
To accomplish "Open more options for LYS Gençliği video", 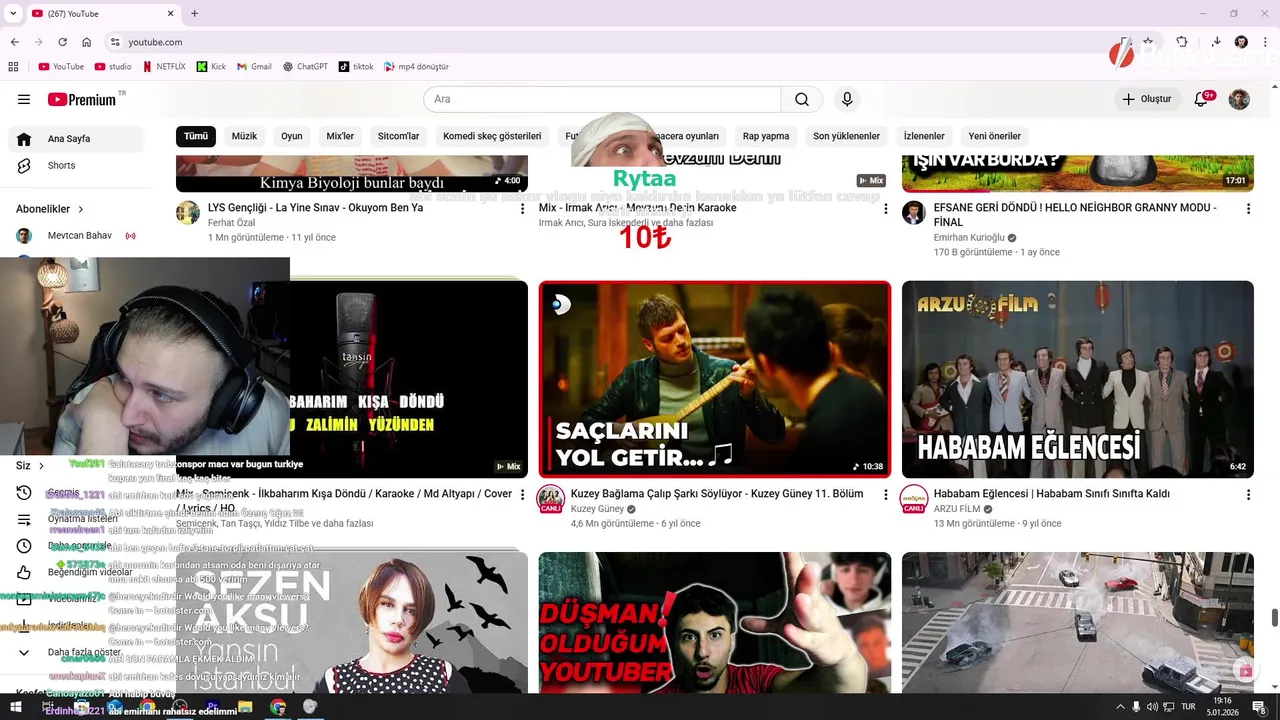I will pyautogui.click(x=522, y=209).
